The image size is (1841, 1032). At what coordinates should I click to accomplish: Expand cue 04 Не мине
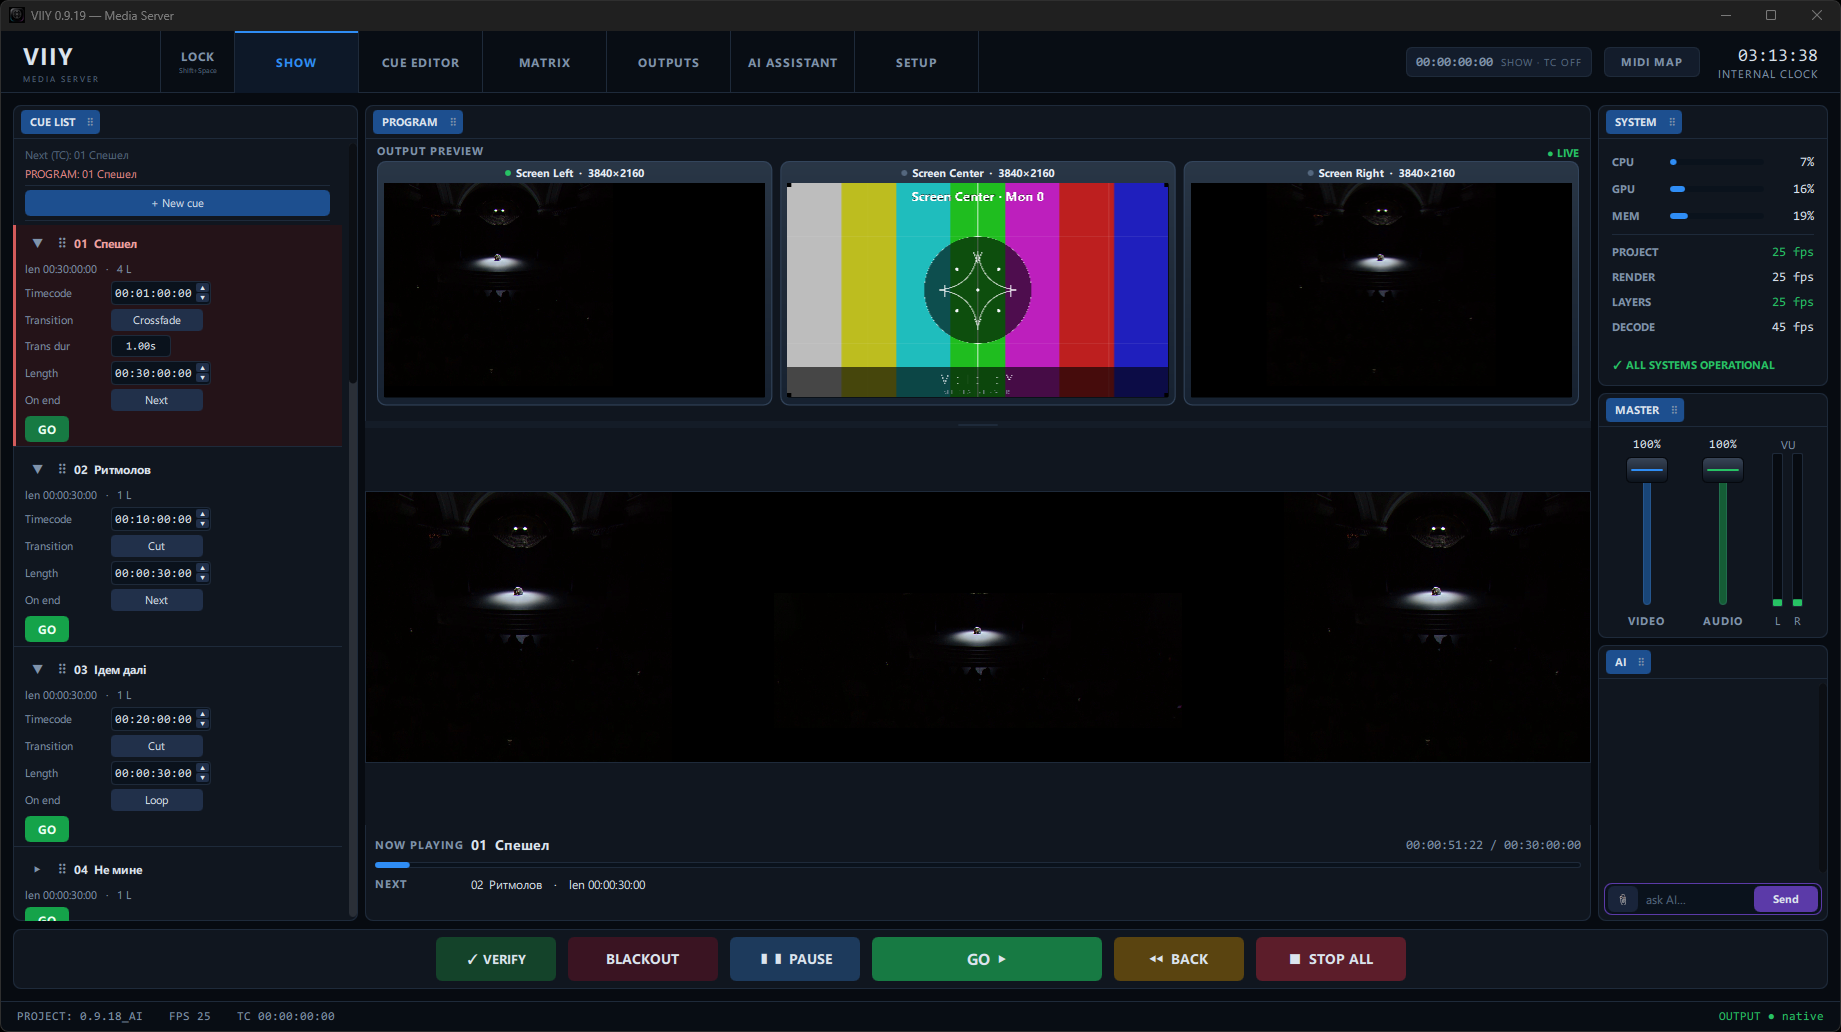37,869
